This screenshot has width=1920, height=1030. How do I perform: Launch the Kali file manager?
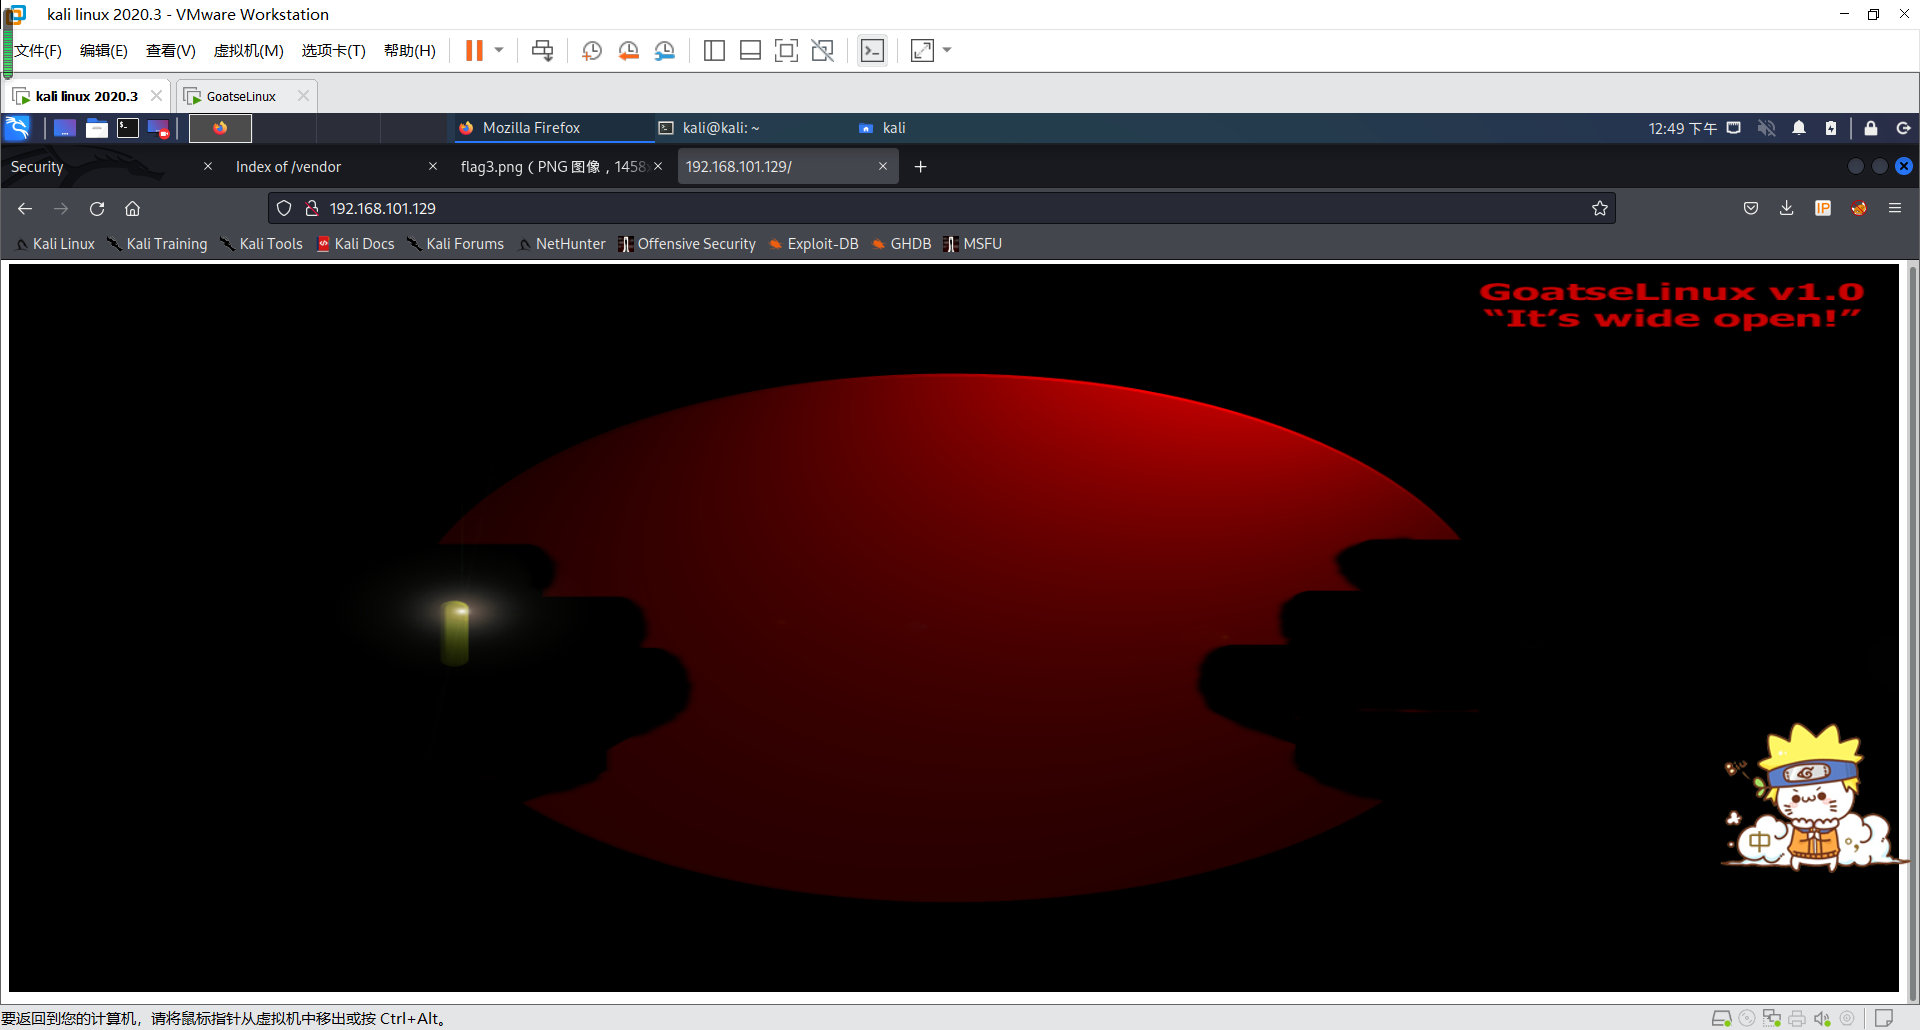coord(97,128)
